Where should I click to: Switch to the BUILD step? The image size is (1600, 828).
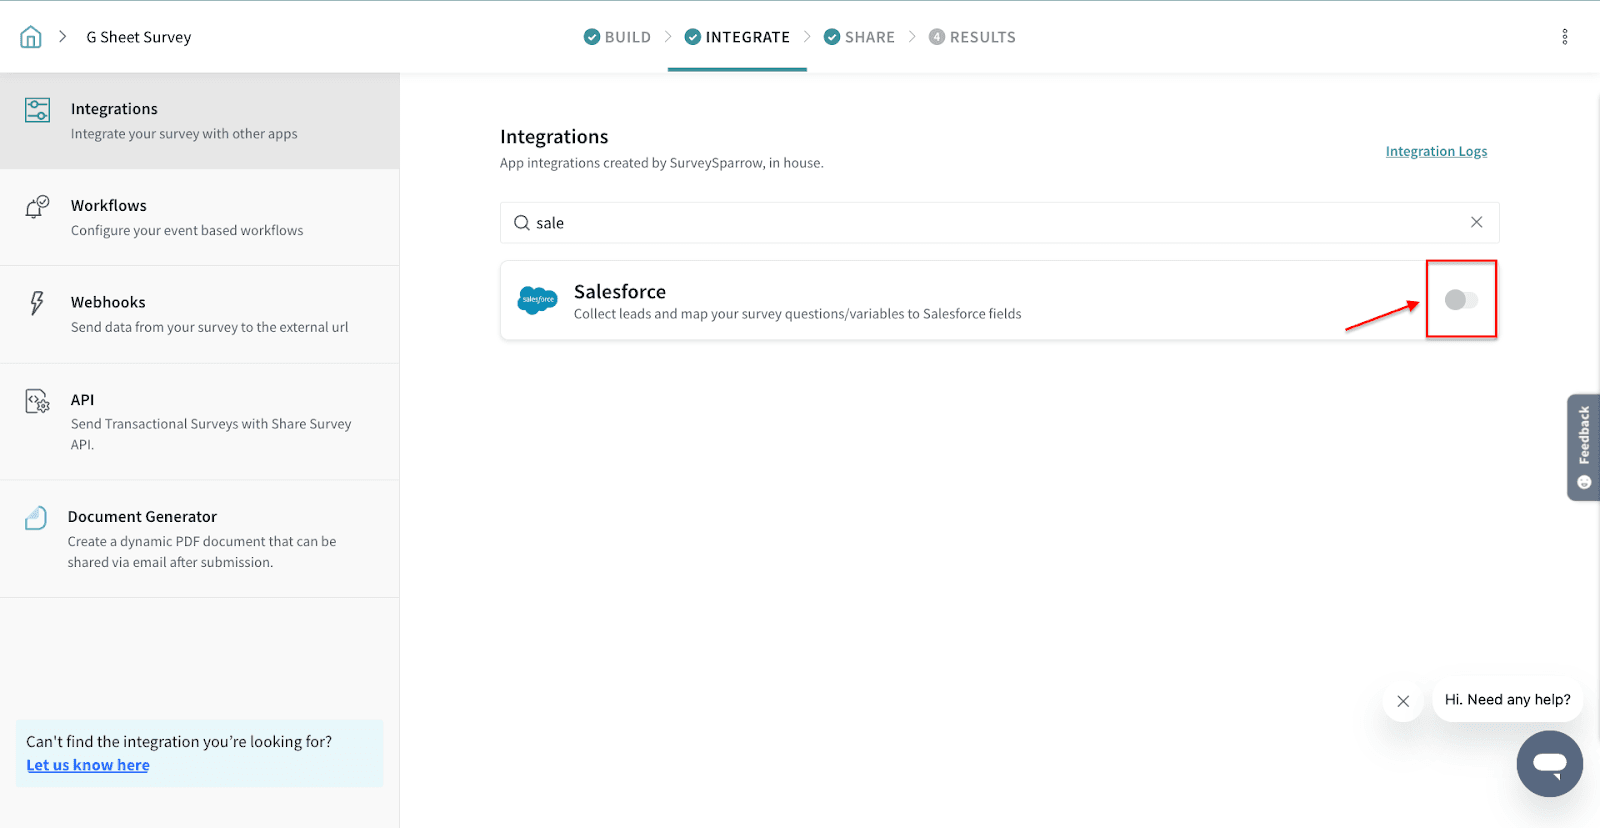(617, 37)
